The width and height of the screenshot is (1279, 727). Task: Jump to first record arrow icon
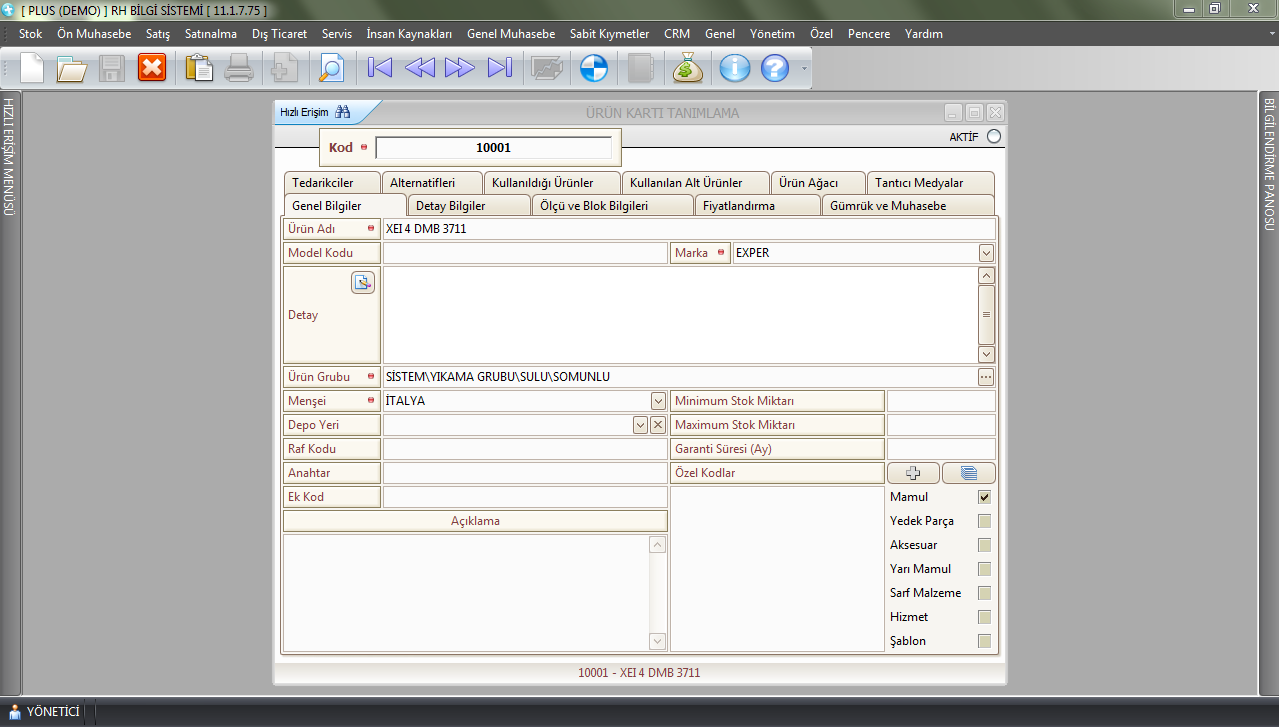pos(380,68)
